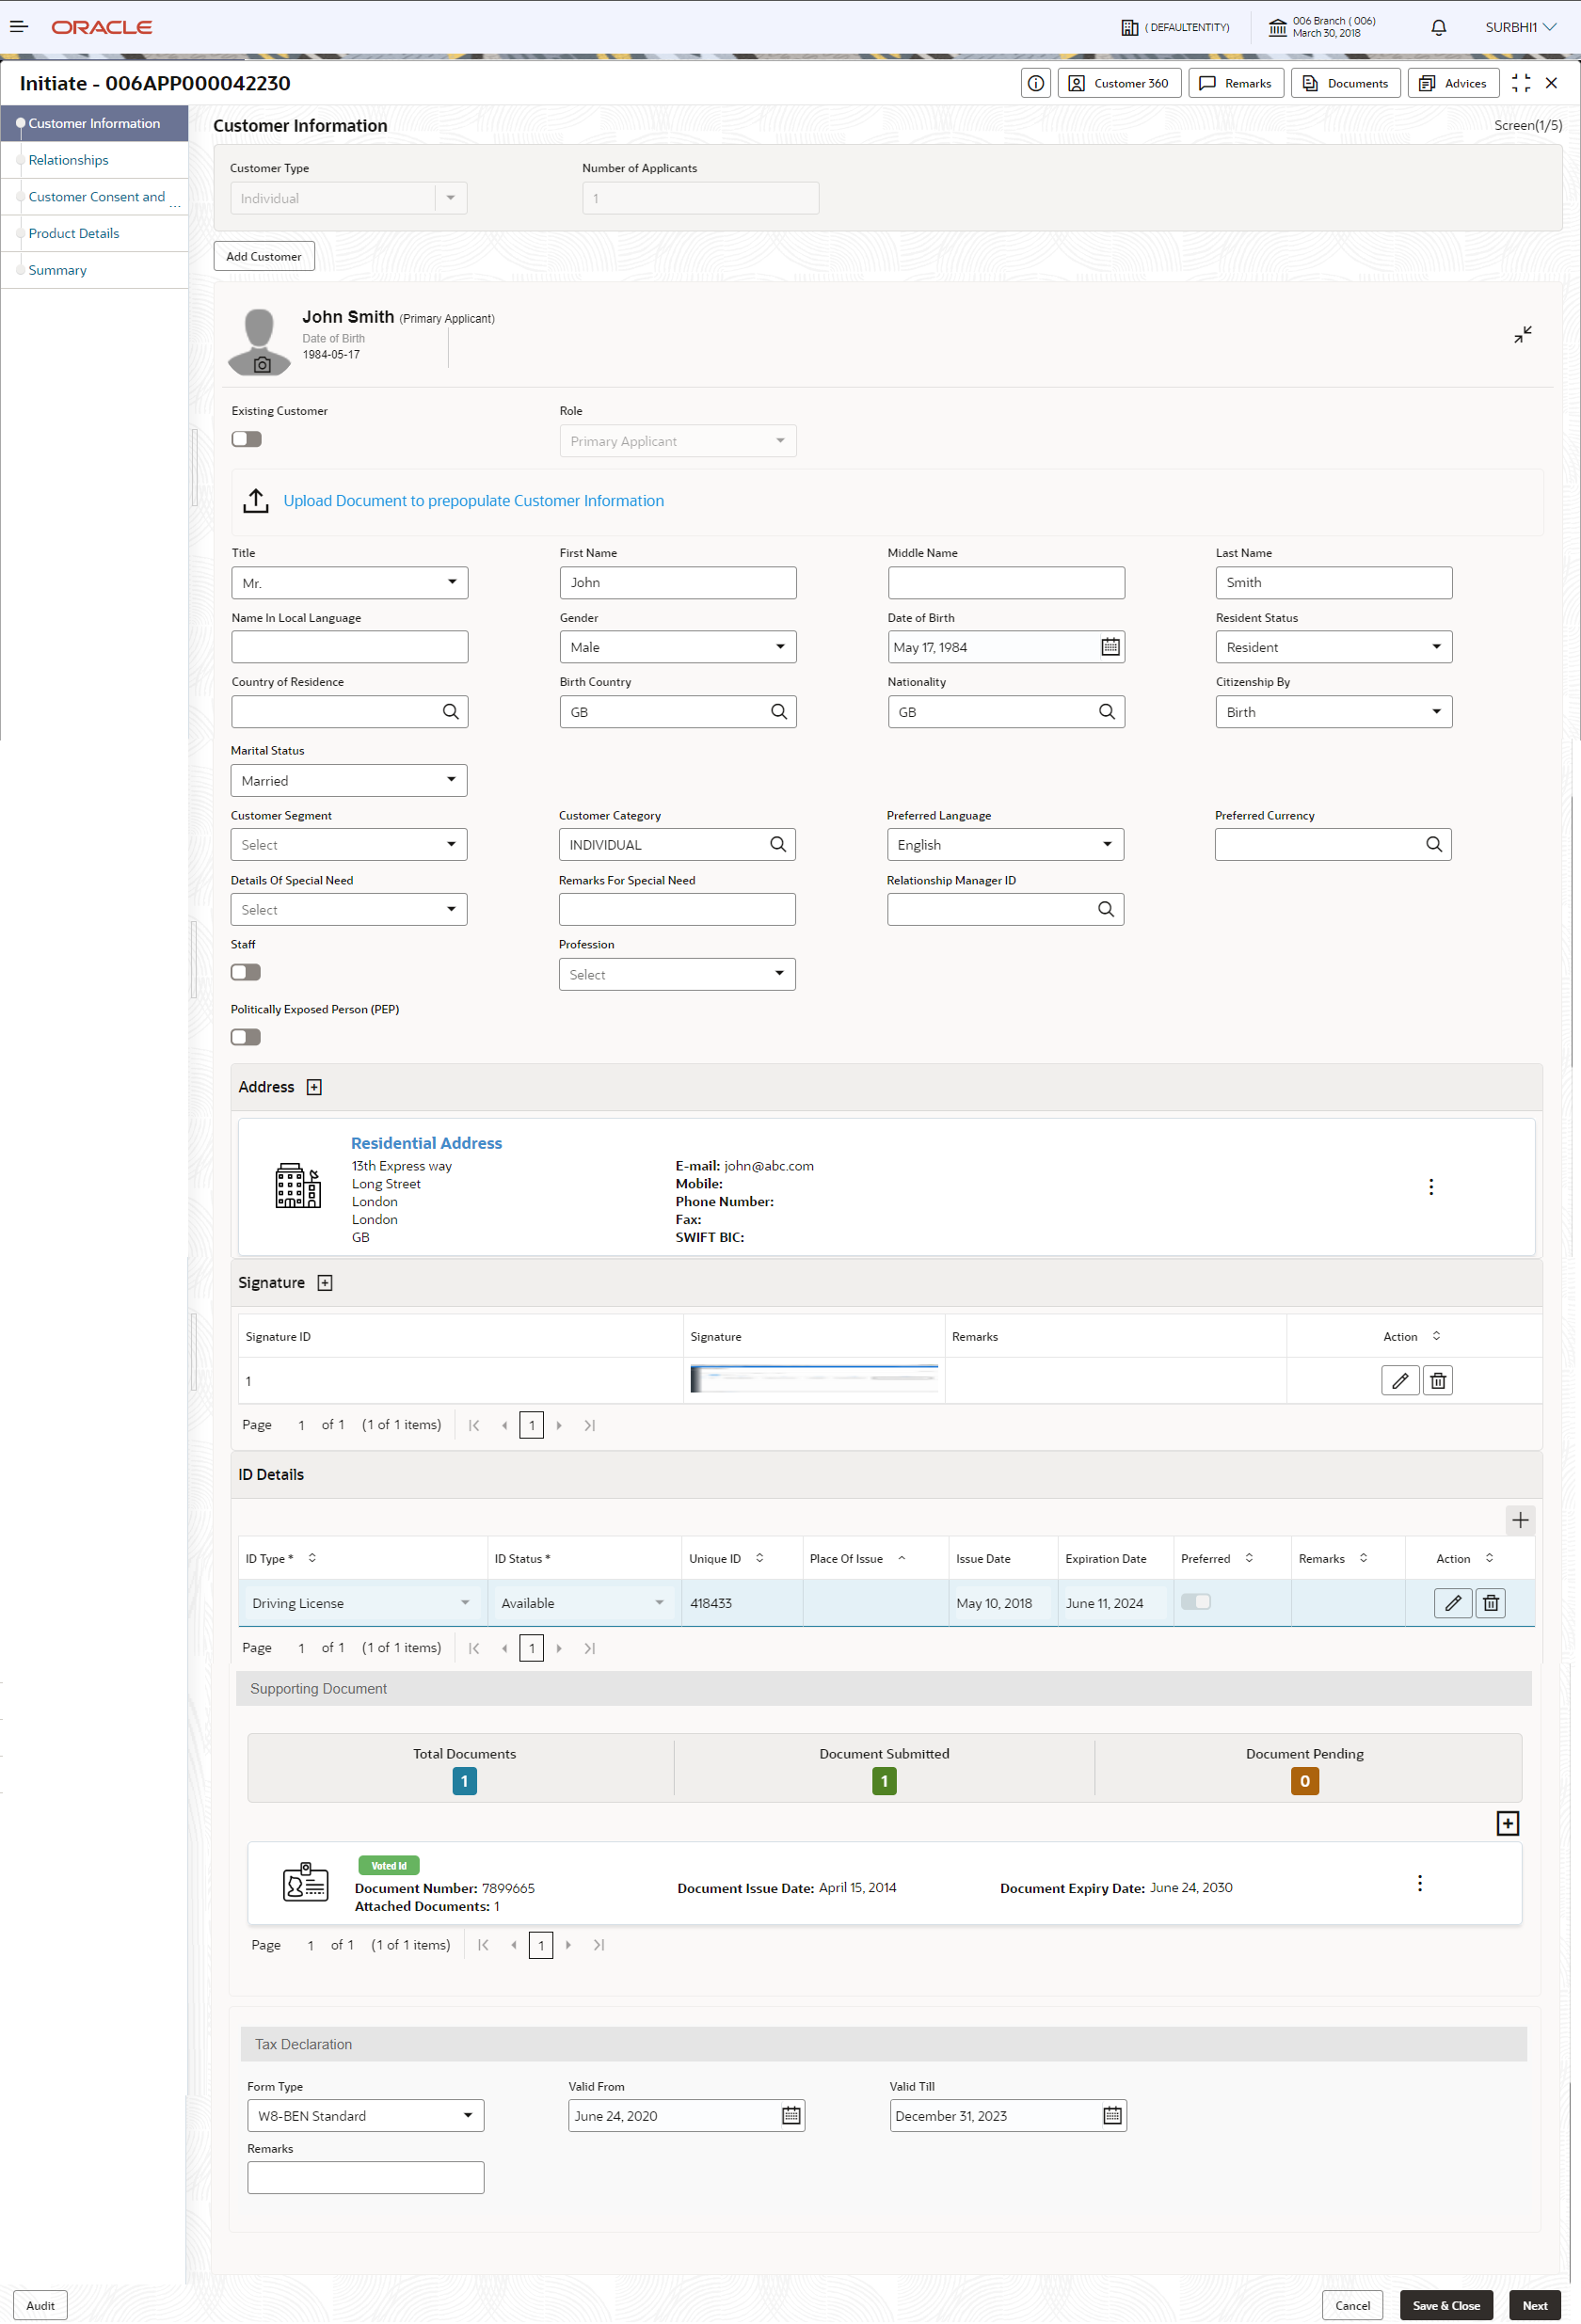Collapse John Smith applicant panel
Image resolution: width=1581 pixels, height=2324 pixels.
tap(1522, 334)
